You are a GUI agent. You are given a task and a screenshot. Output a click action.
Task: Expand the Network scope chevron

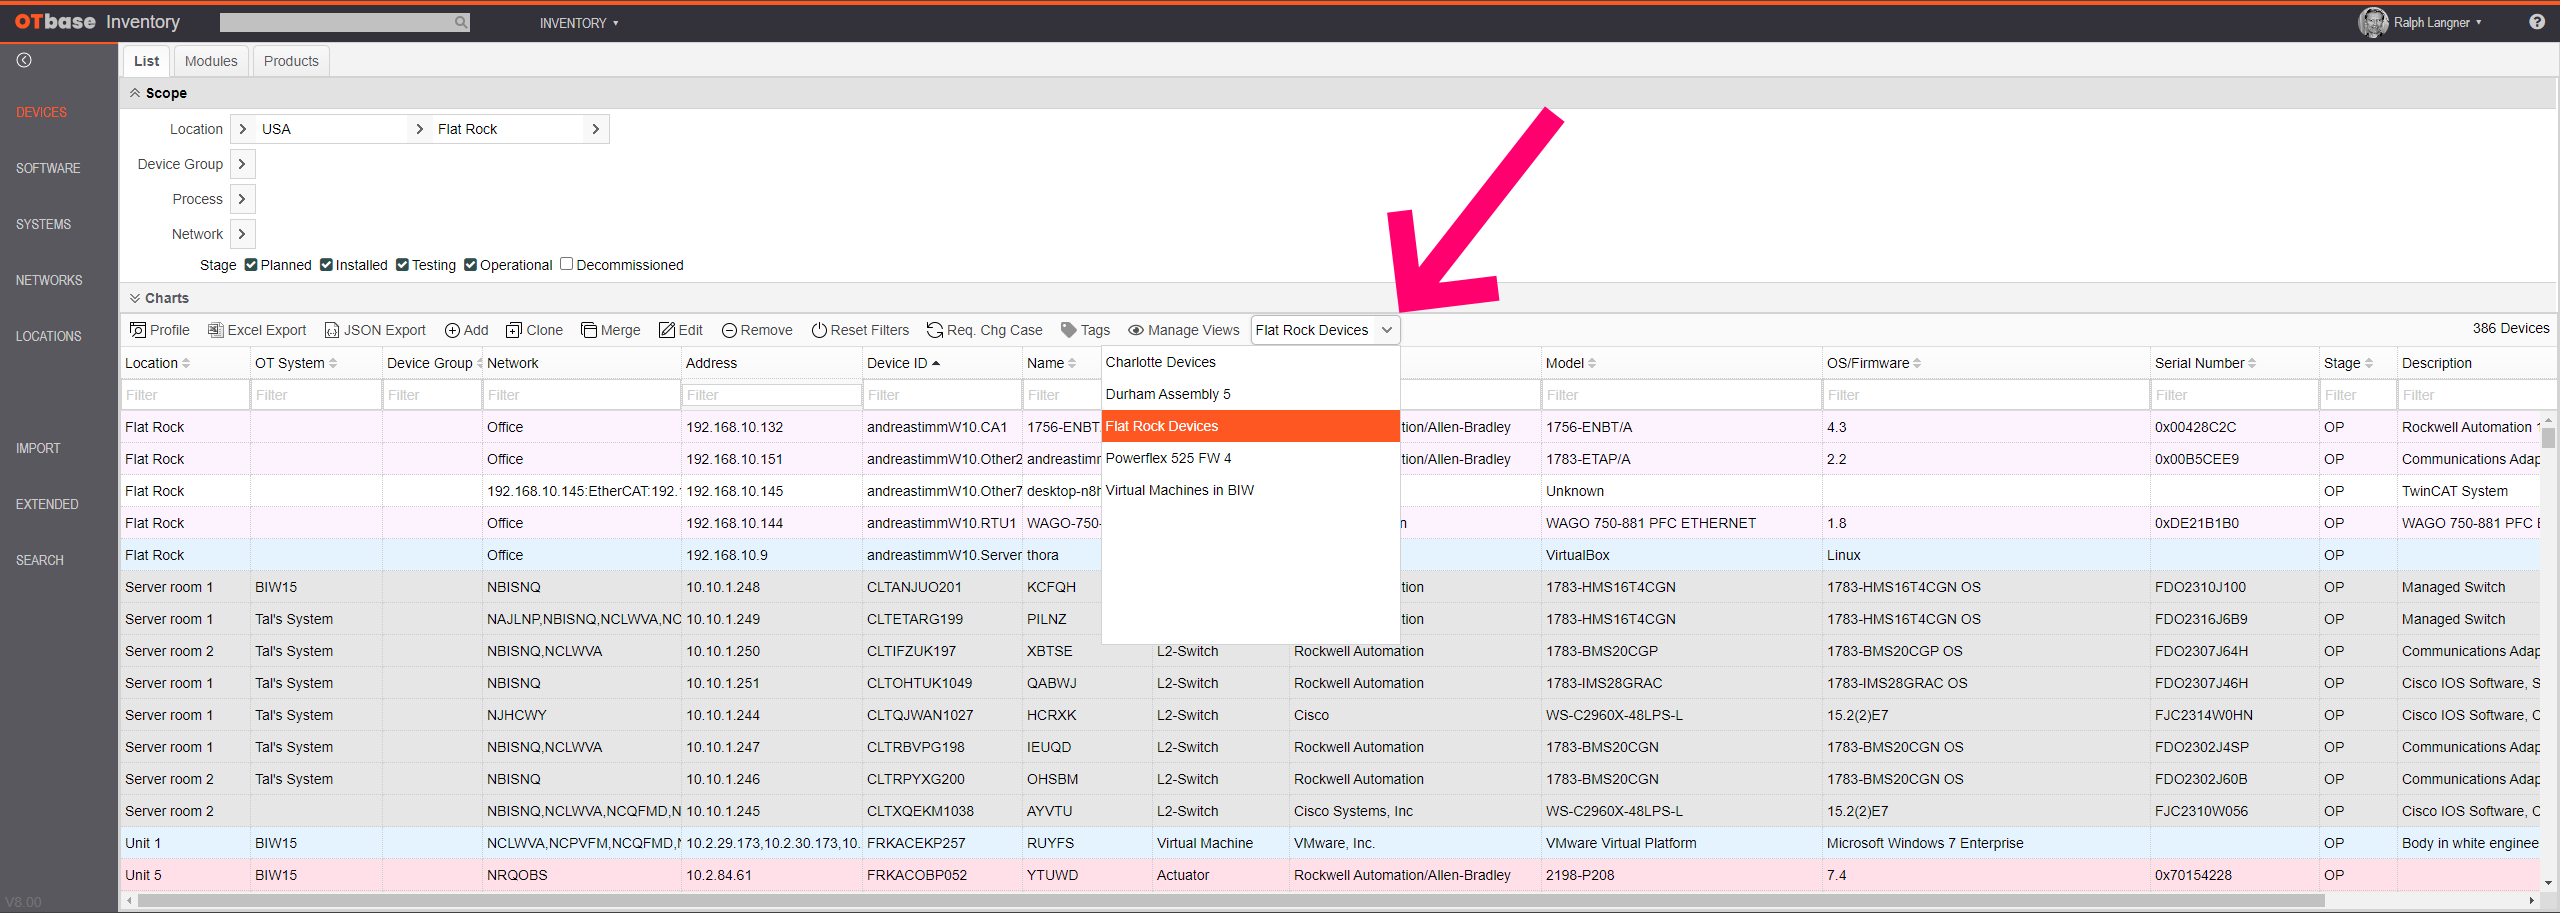point(242,234)
